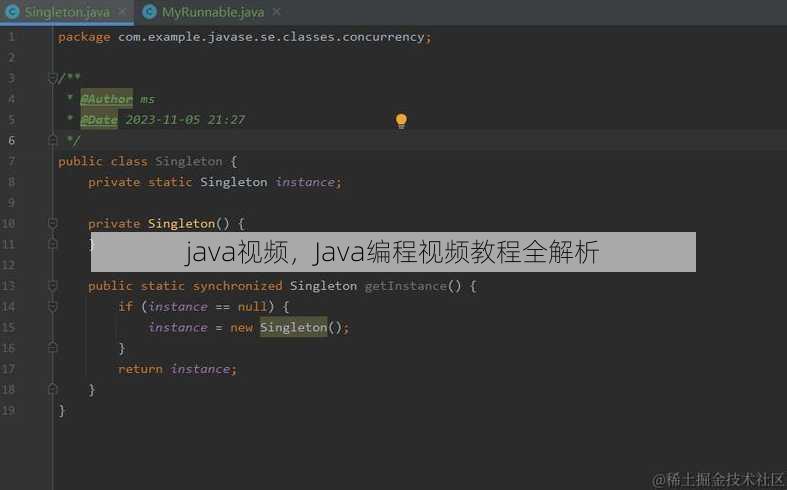The image size is (787, 490).
Task: Close the Singleton.java tab
Action: [x=122, y=11]
